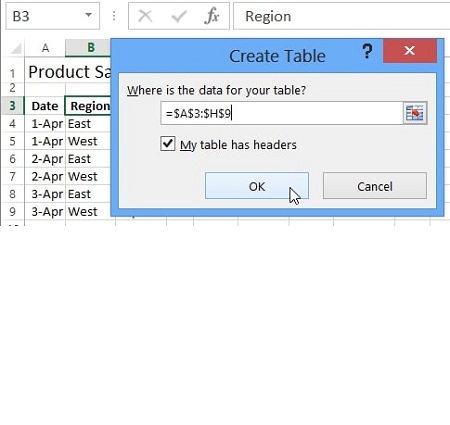The image size is (450, 425).
Task: Cancel the Create Table dialog
Action: tap(375, 186)
